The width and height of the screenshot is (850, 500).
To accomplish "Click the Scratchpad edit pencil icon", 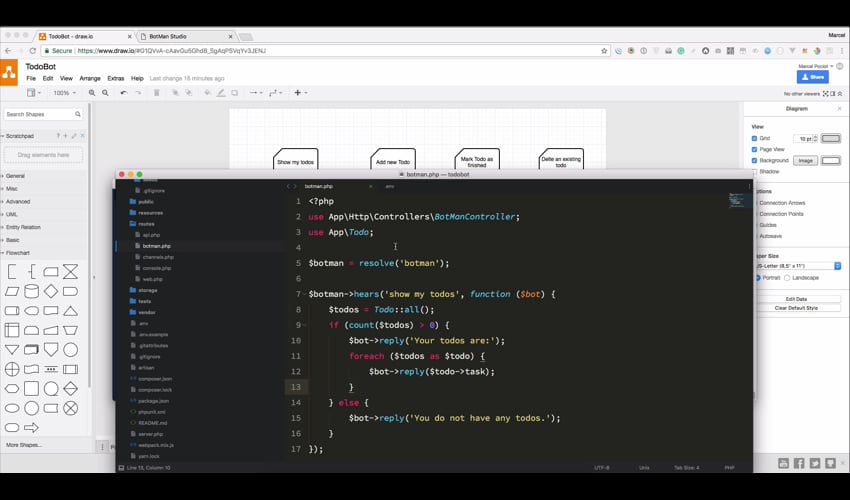I will [74, 136].
